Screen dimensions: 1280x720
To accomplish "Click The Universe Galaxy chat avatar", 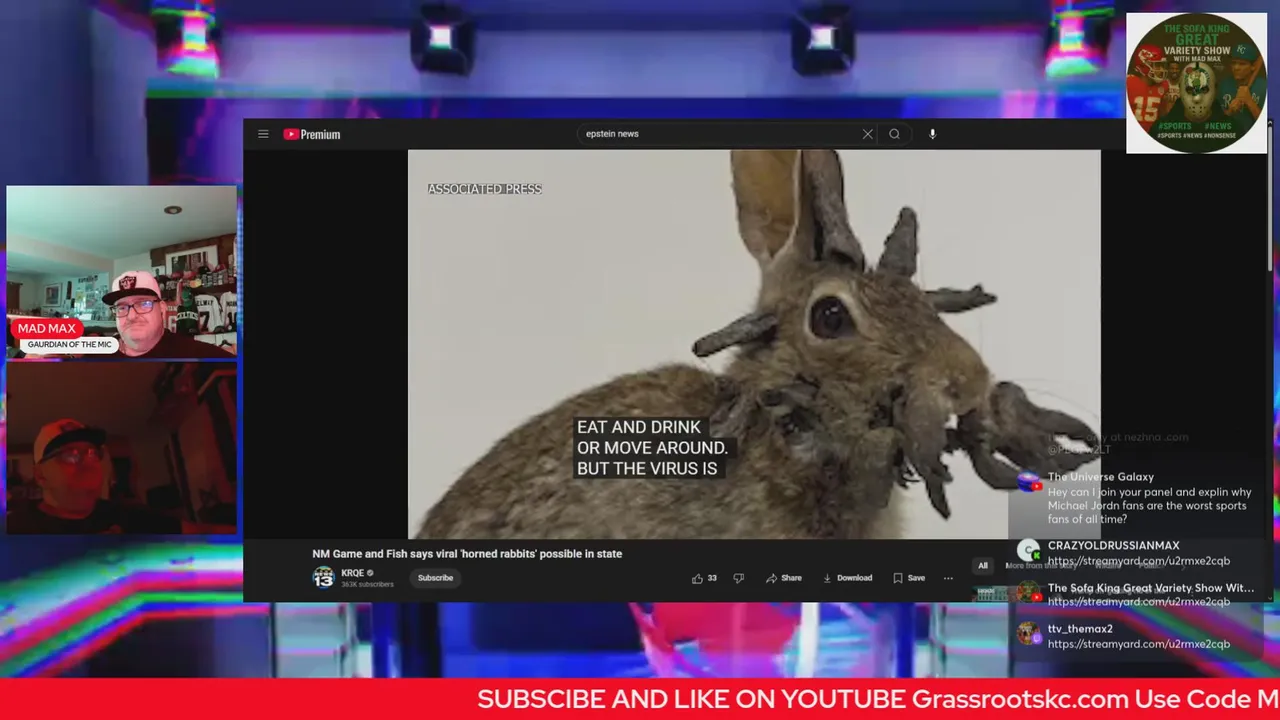I will click(x=1029, y=483).
